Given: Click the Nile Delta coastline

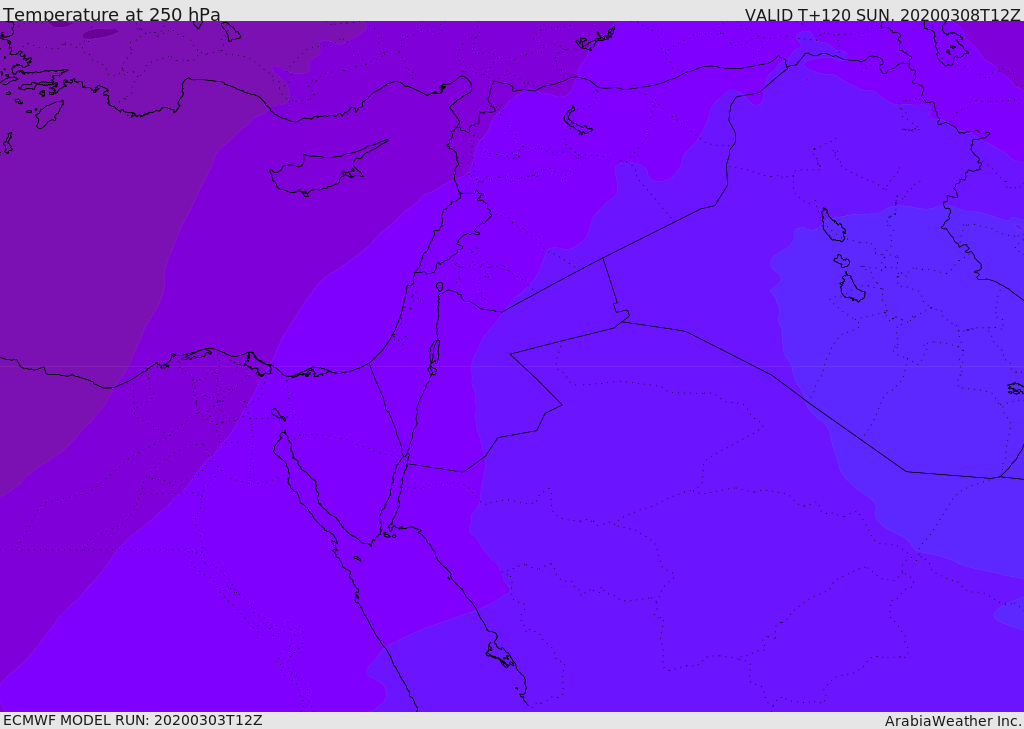Looking at the screenshot, I should pyautogui.click(x=200, y=355).
